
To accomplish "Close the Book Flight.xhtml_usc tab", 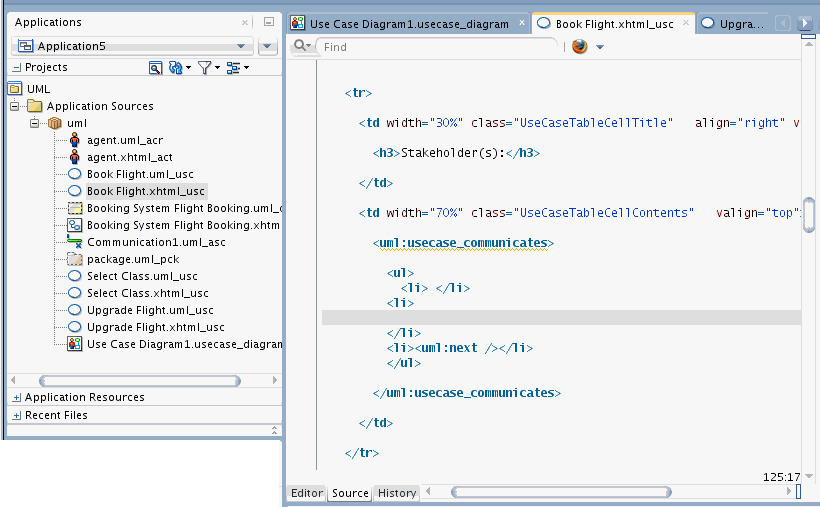I will (686, 22).
